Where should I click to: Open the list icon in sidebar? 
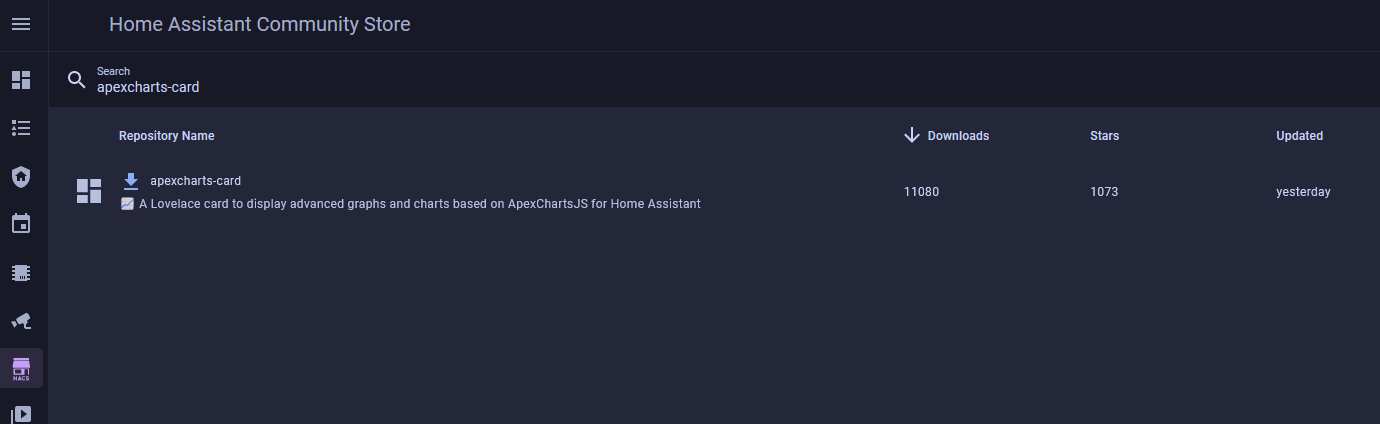(21, 128)
